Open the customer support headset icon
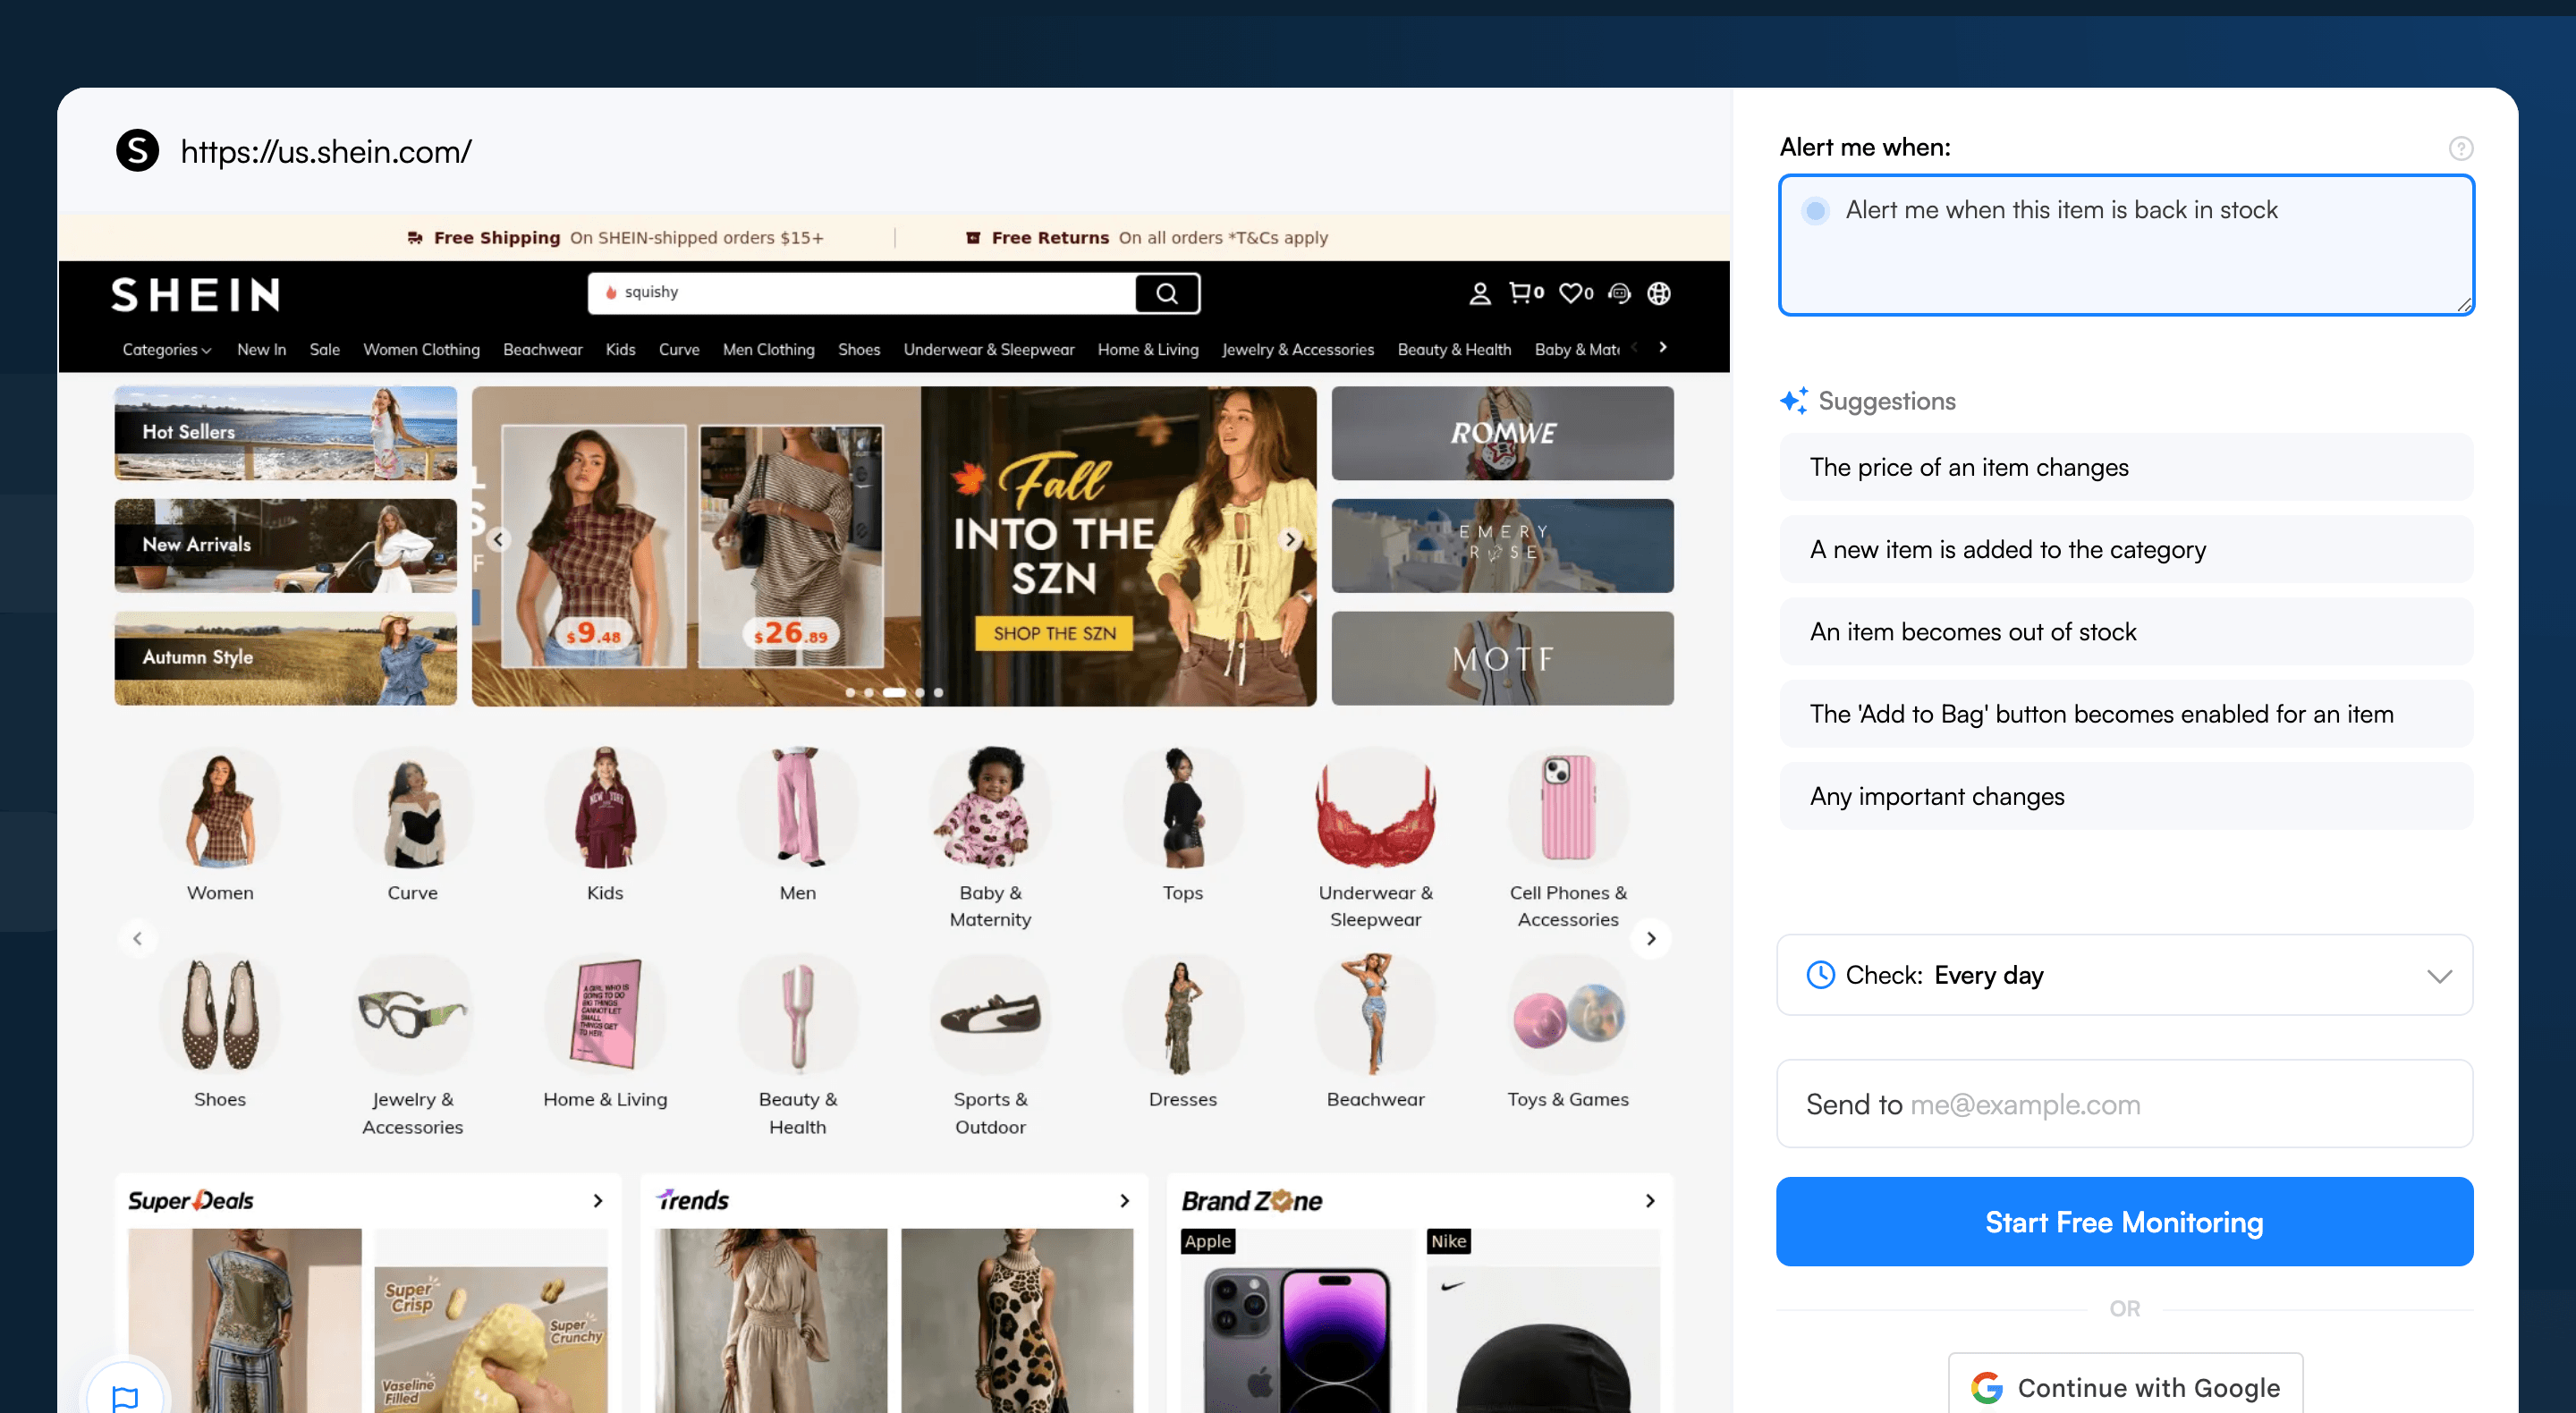 1619,293
